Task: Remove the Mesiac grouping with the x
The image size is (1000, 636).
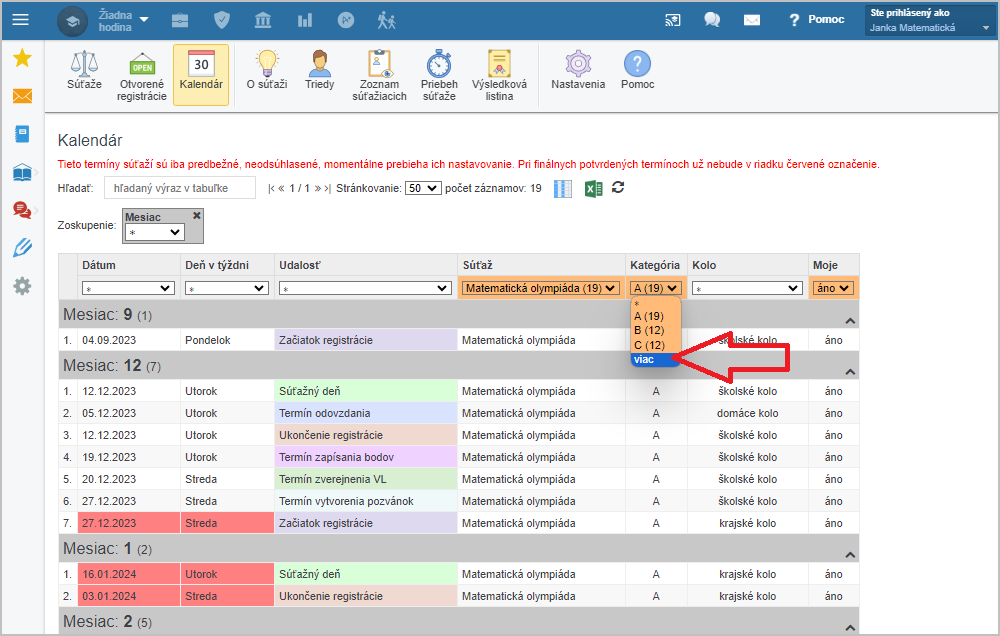Action: tap(197, 216)
